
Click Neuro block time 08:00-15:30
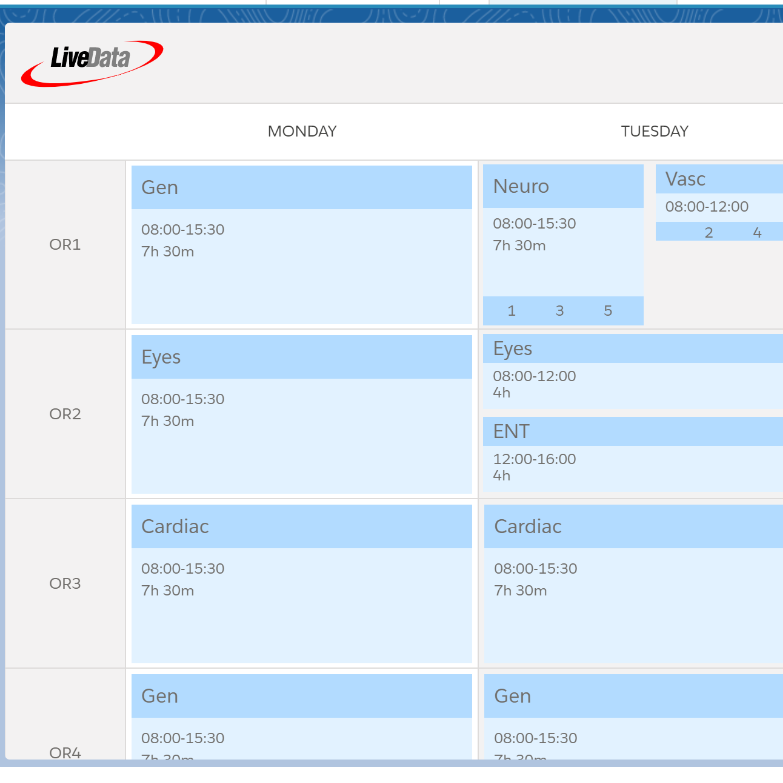[534, 224]
